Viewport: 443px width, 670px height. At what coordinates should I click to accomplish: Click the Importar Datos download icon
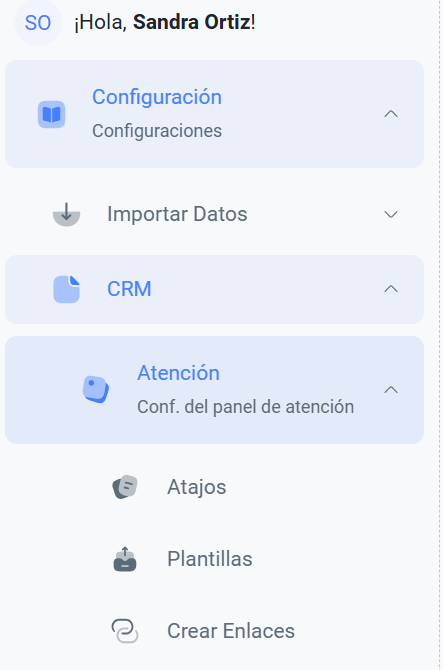(66, 214)
